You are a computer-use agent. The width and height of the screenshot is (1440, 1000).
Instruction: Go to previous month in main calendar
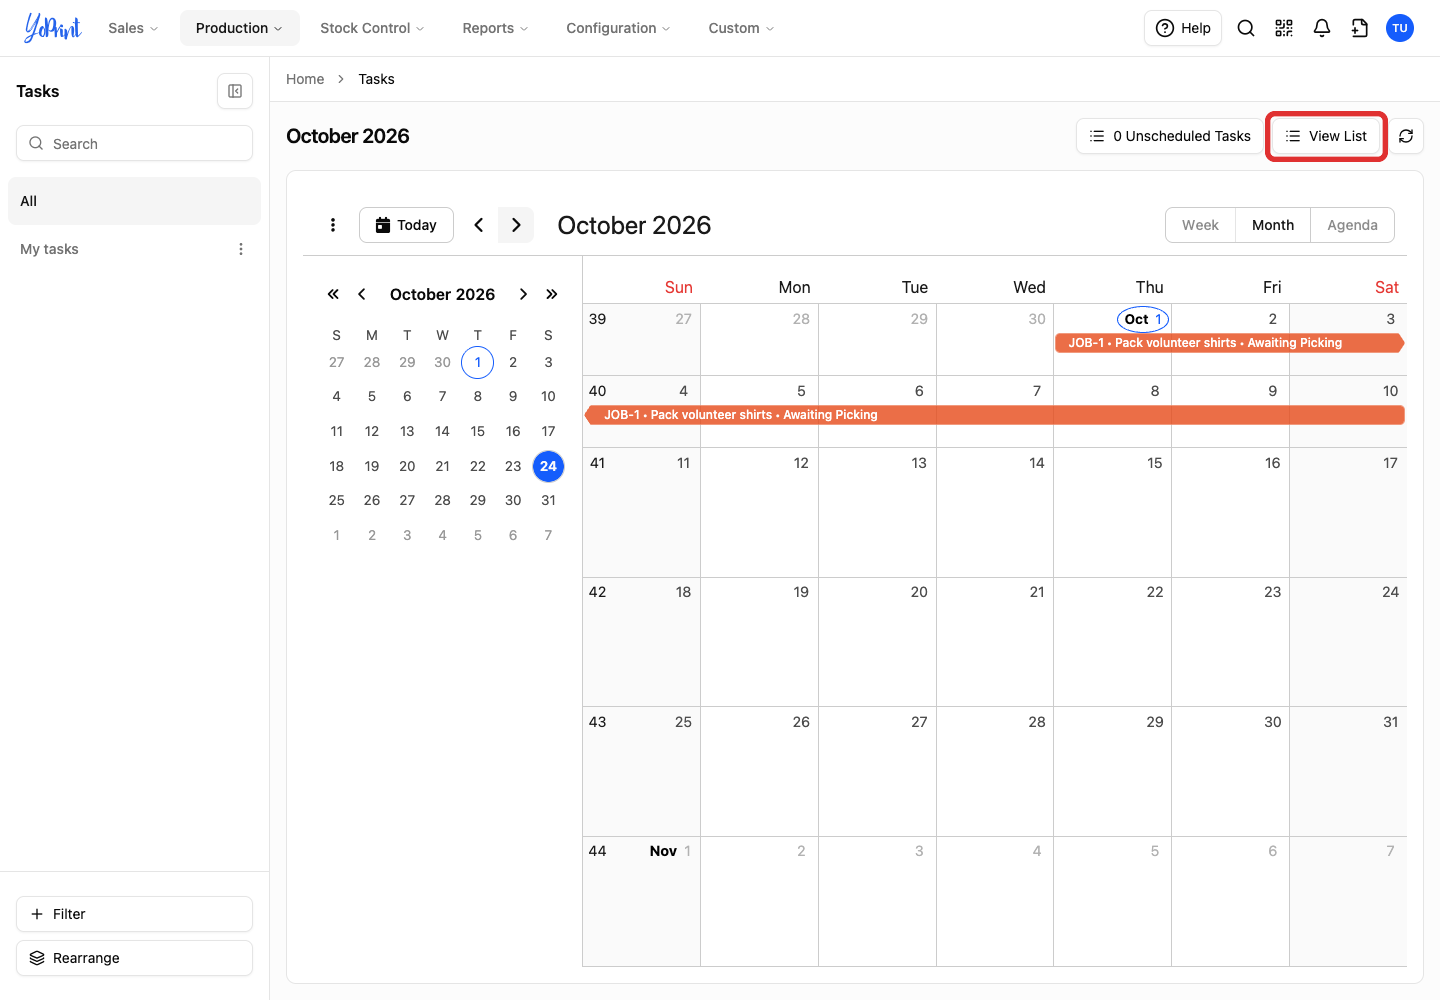479,225
